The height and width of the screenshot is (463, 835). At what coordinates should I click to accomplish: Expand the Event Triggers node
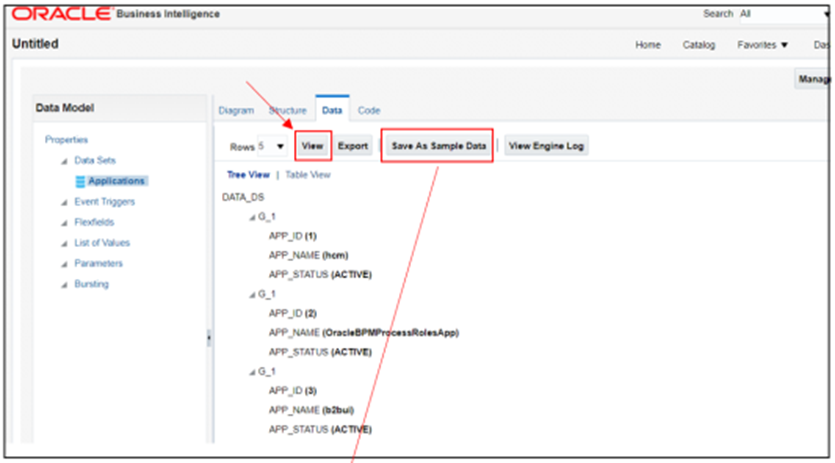(64, 202)
